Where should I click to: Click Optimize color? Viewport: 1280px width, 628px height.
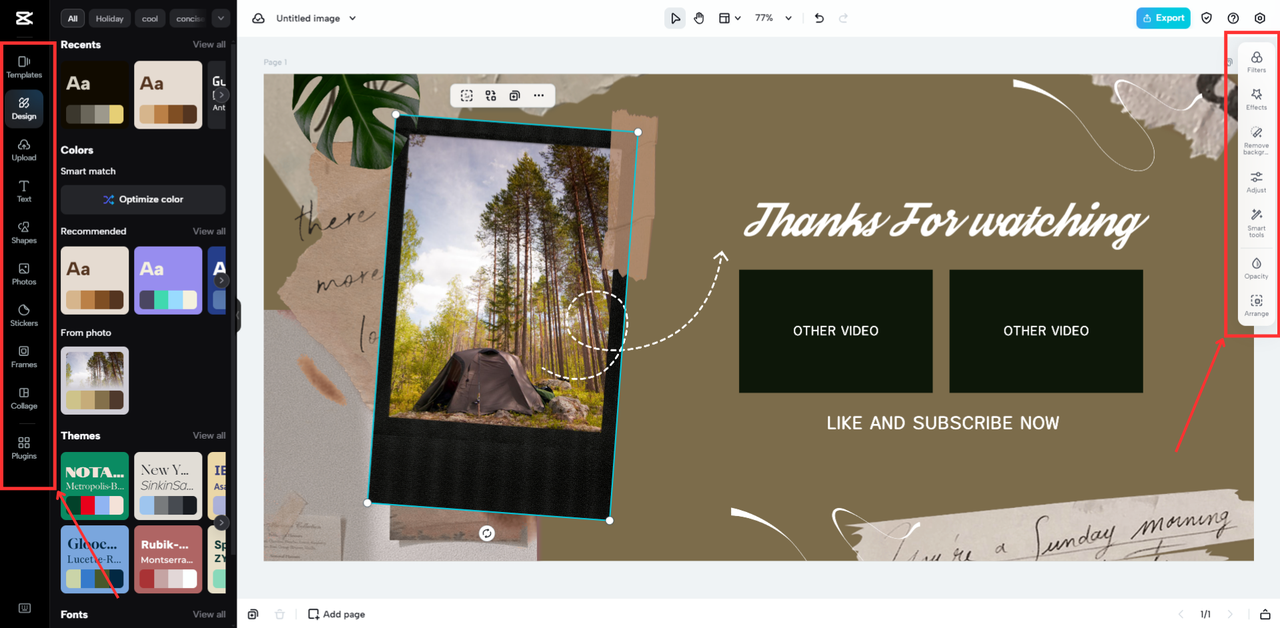coord(143,199)
